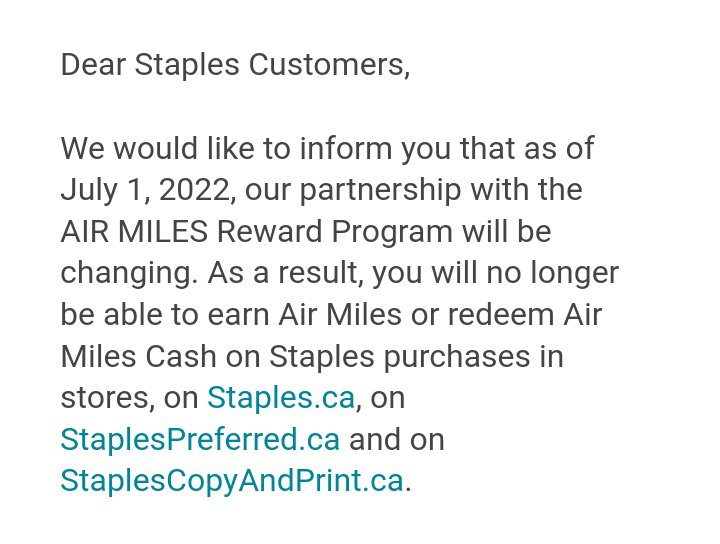720x544 pixels.
Task: Click the 'Reward Program' phrase
Action: pyautogui.click(x=334, y=231)
